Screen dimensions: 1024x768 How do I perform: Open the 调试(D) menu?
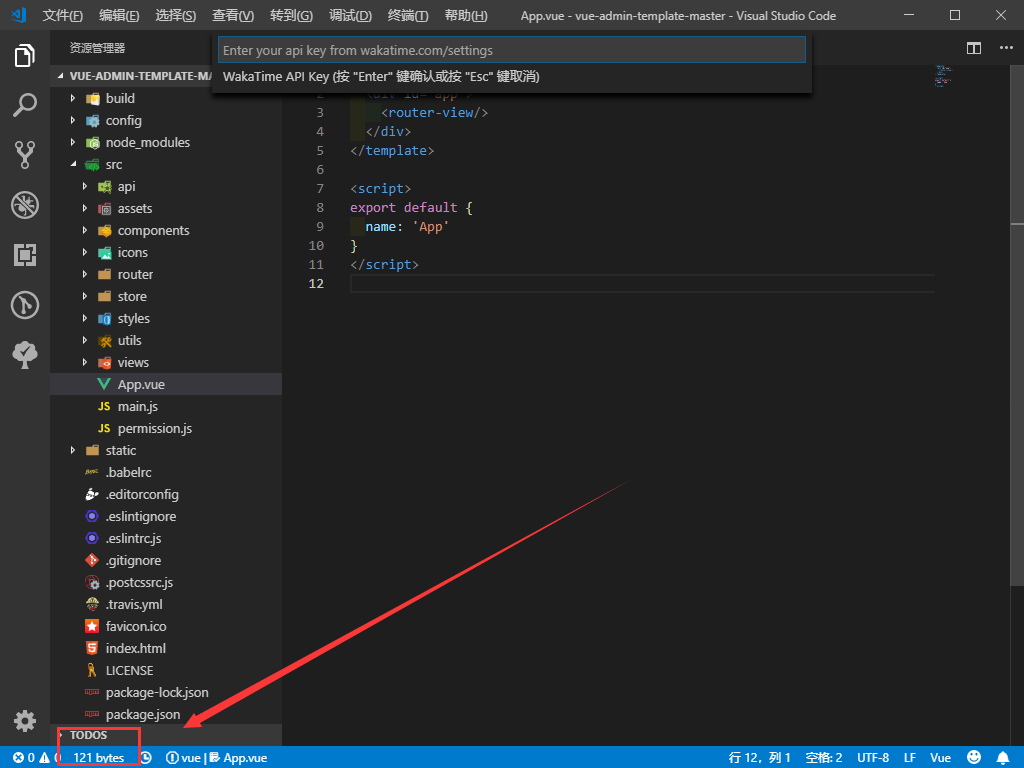351,16
